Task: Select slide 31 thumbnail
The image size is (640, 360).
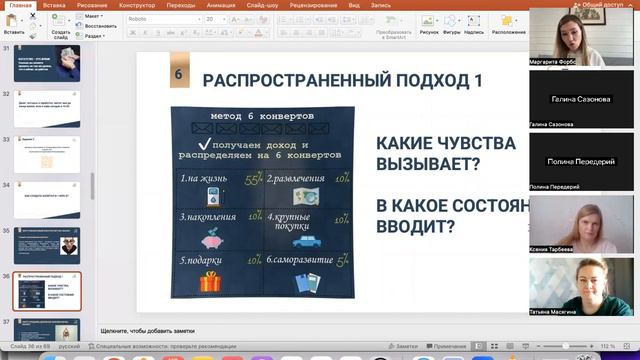Action: pyautogui.click(x=47, y=63)
